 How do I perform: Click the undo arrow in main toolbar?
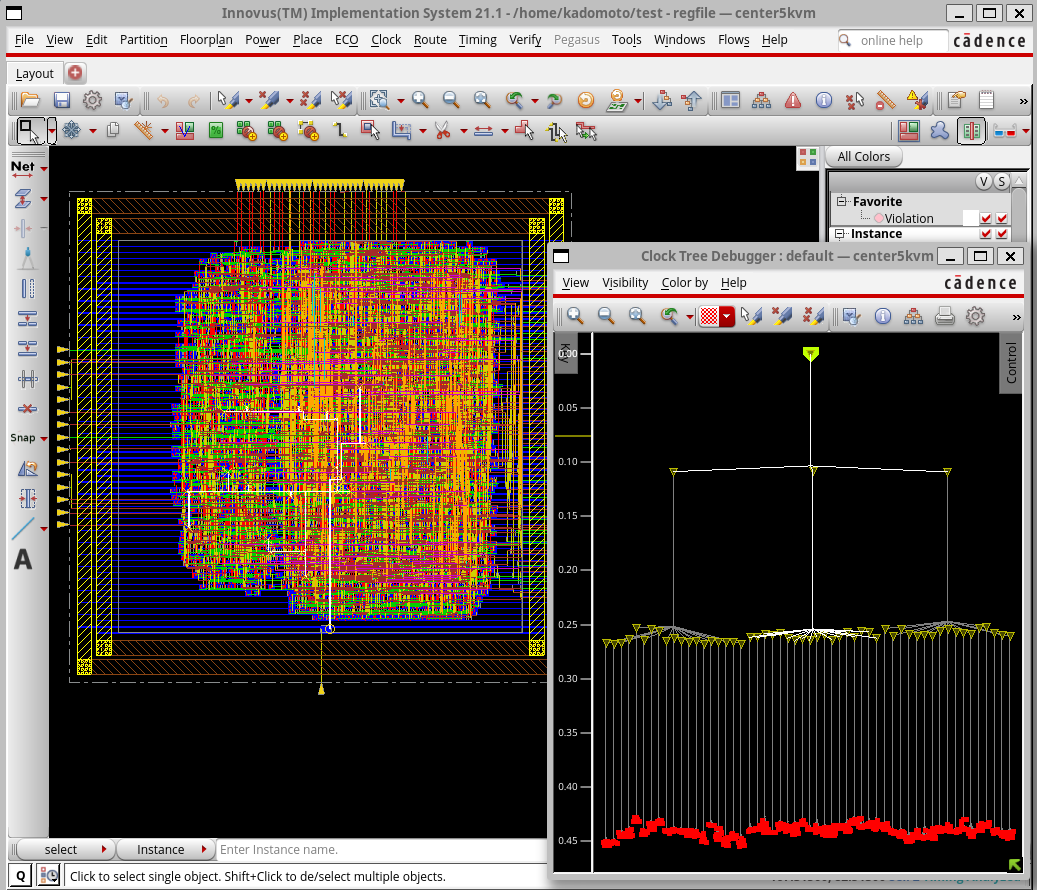[163, 101]
